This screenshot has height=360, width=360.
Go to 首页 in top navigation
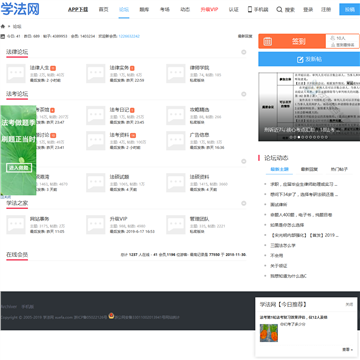coord(104,10)
